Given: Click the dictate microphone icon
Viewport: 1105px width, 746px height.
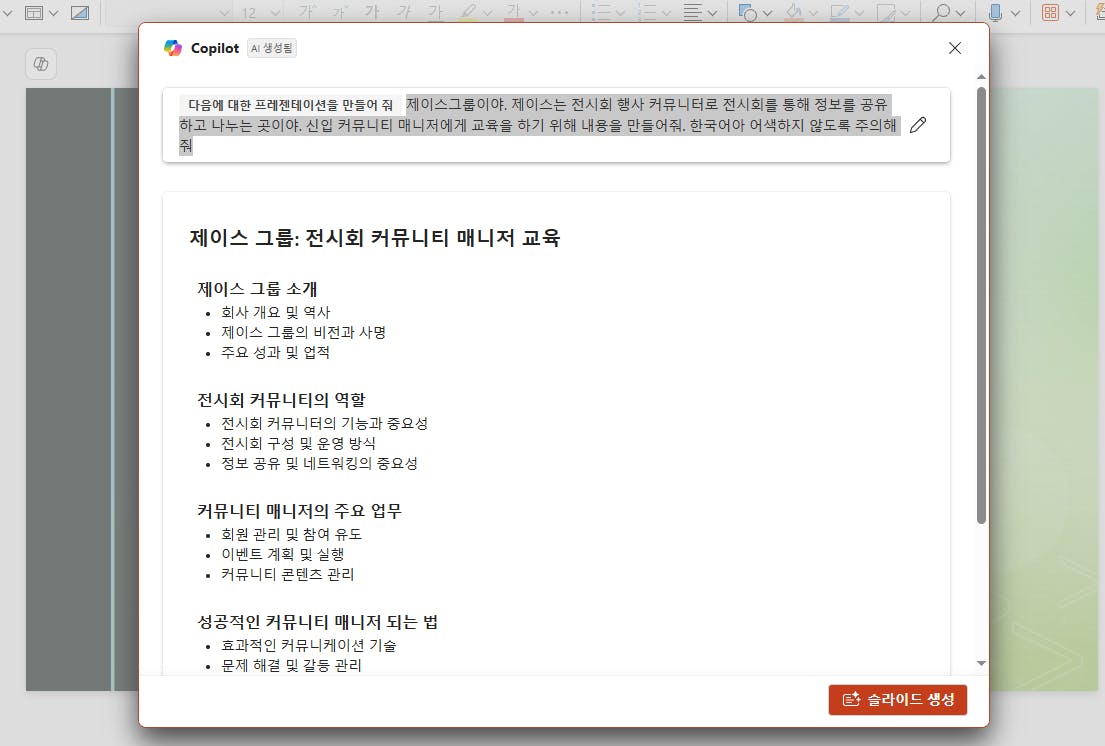Looking at the screenshot, I should pos(995,13).
